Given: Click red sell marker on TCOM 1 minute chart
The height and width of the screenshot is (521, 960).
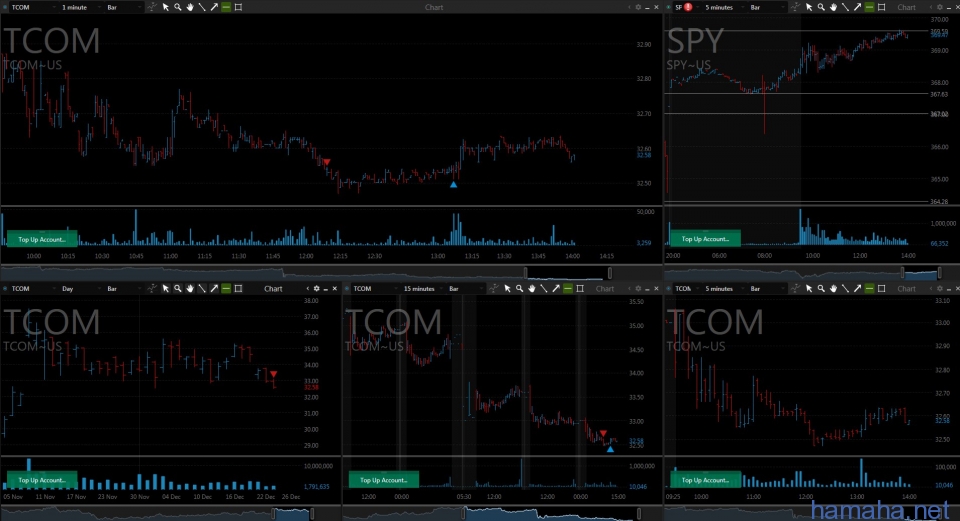Looking at the screenshot, I should 326,162.
